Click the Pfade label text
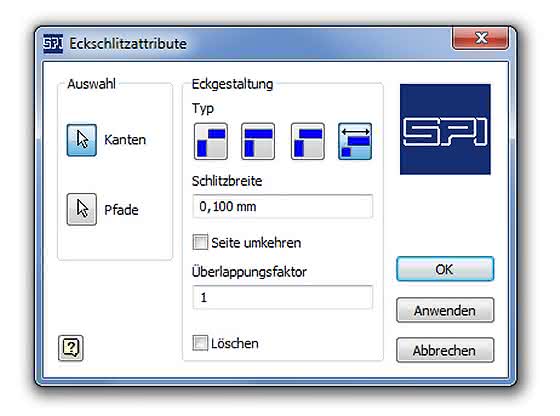The image size is (560, 416). click(x=121, y=210)
